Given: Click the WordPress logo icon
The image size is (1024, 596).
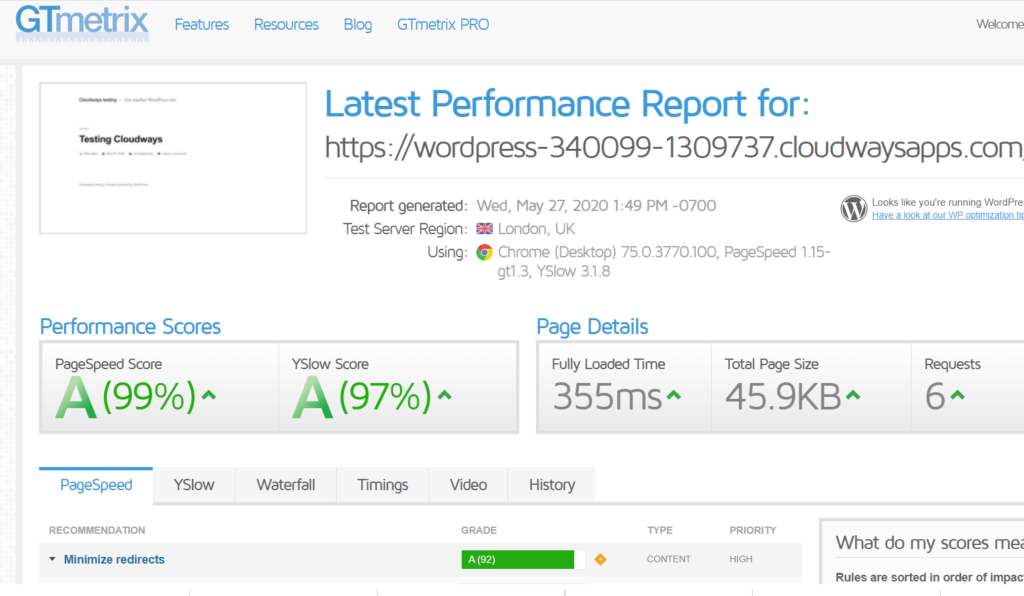Looking at the screenshot, I should tap(854, 209).
